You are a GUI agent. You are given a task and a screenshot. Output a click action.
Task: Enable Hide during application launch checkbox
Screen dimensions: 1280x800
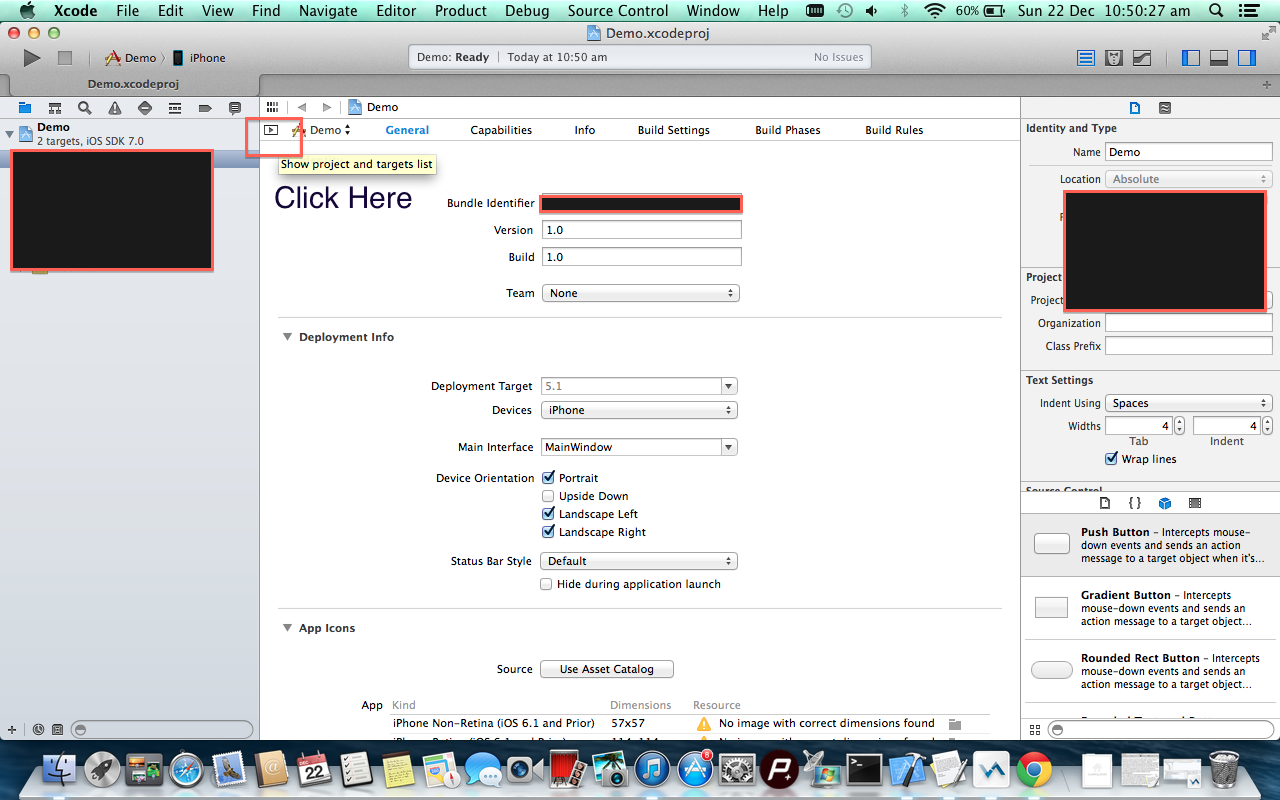[546, 584]
